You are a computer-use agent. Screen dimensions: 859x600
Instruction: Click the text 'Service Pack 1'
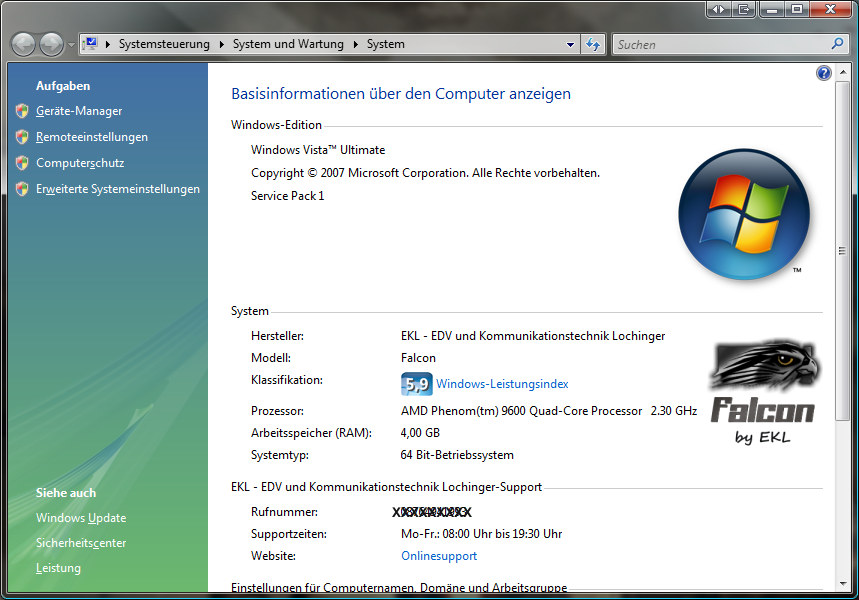pos(288,196)
